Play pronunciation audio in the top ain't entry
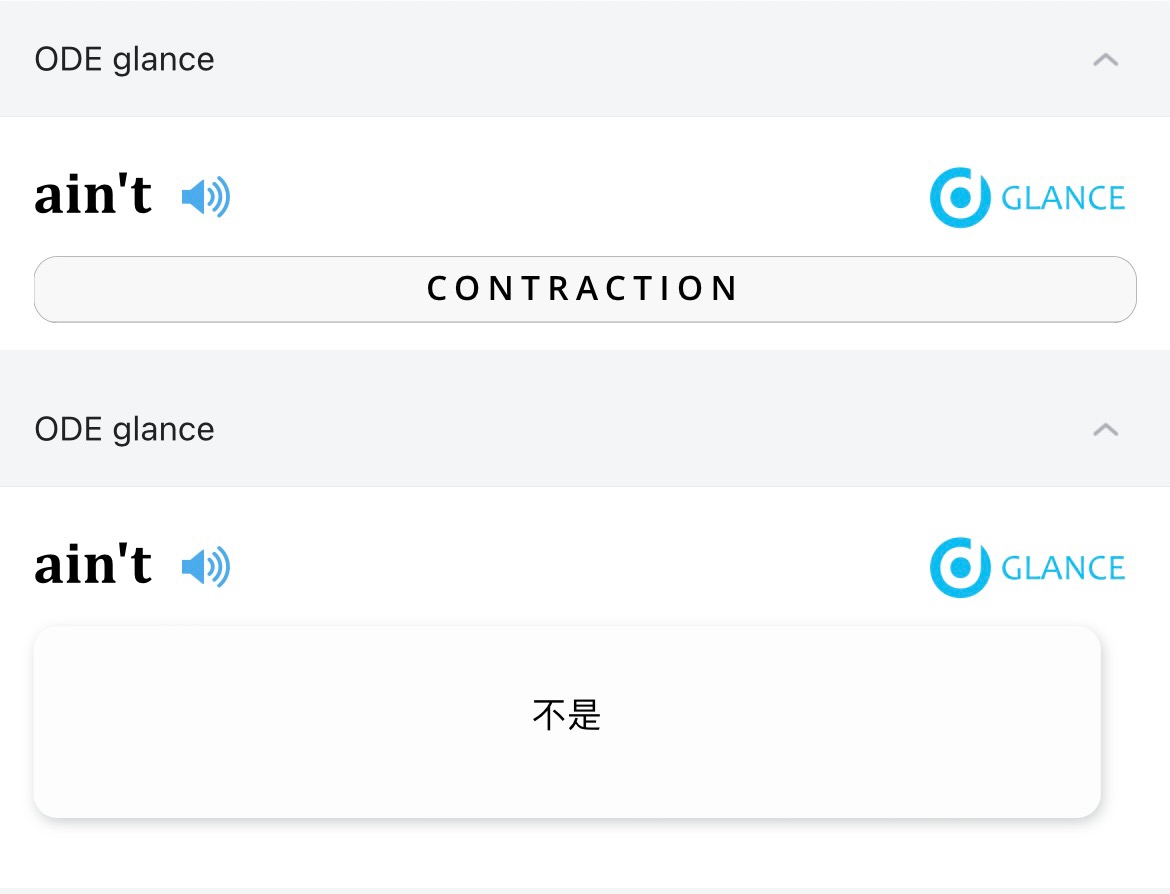 pyautogui.click(x=205, y=197)
